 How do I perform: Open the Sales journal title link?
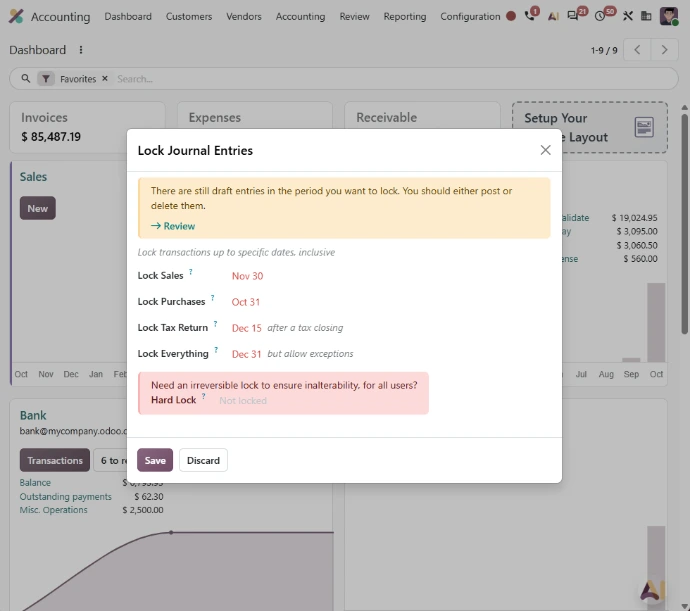coord(33,177)
